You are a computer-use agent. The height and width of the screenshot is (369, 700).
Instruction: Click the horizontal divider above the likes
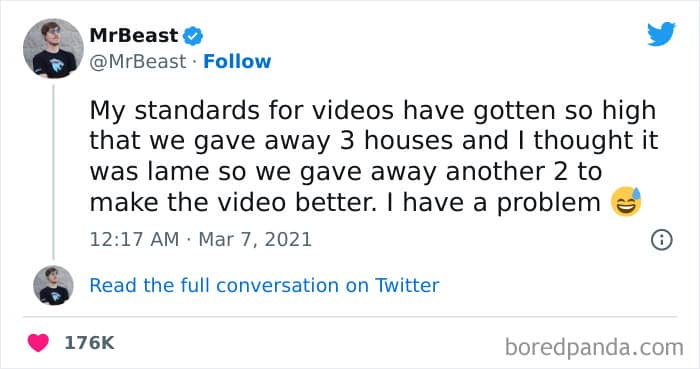[350, 317]
